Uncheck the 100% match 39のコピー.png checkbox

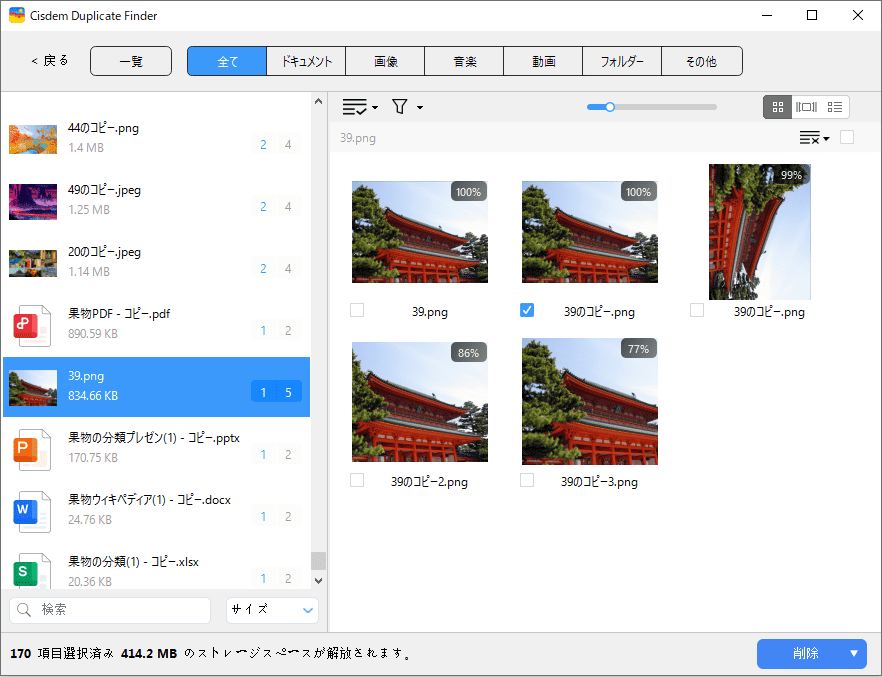click(527, 311)
